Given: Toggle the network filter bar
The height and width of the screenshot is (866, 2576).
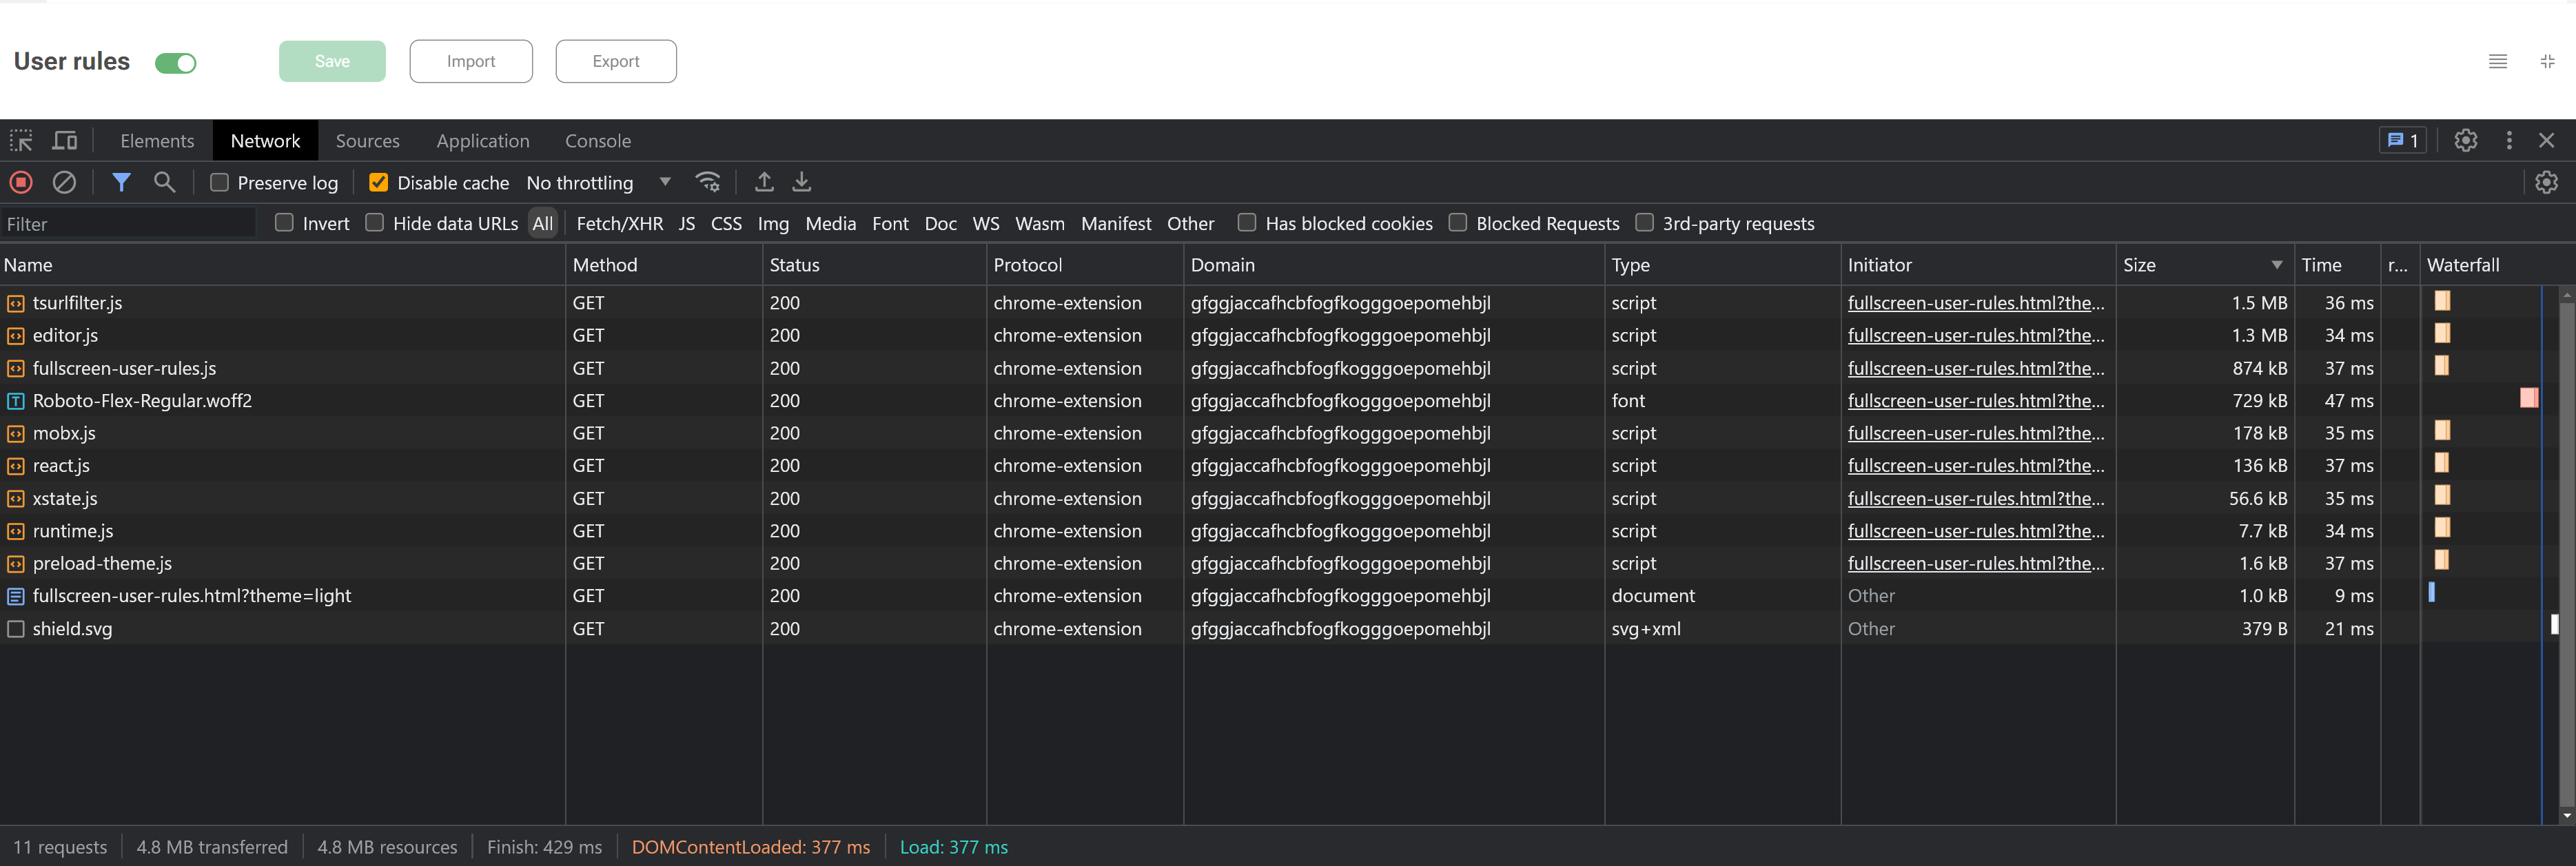Looking at the screenshot, I should 121,182.
